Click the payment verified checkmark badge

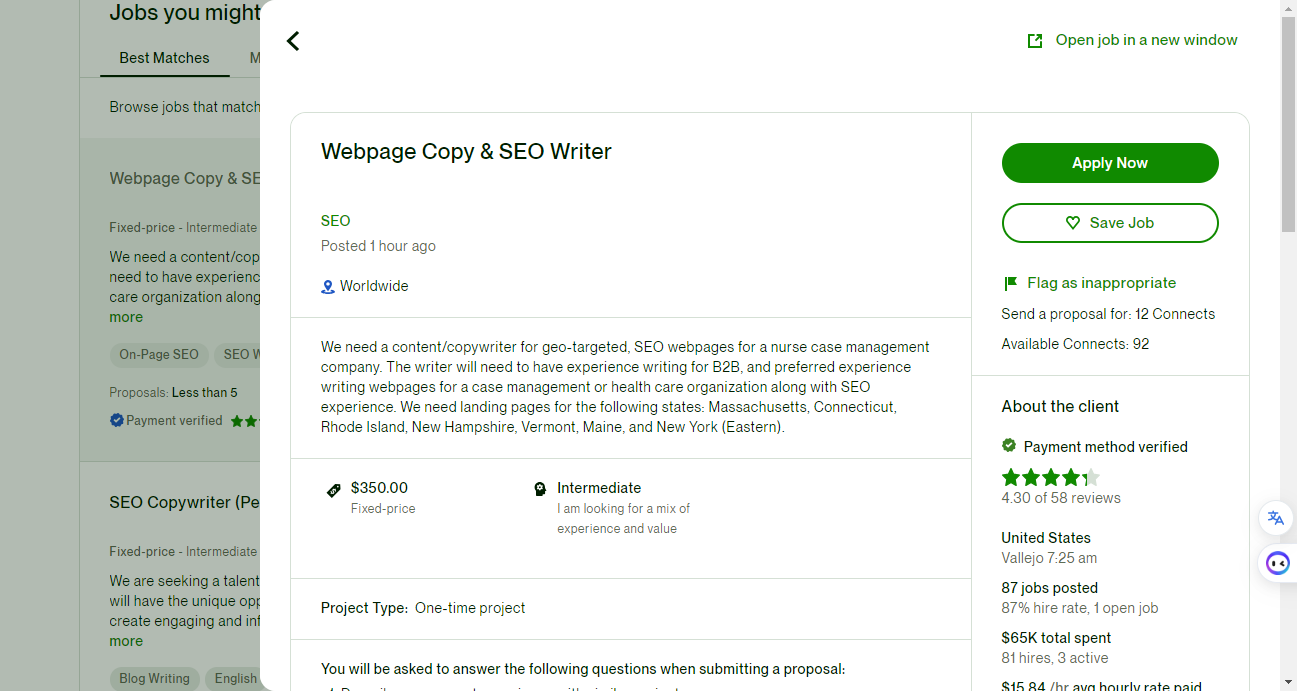[1009, 446]
